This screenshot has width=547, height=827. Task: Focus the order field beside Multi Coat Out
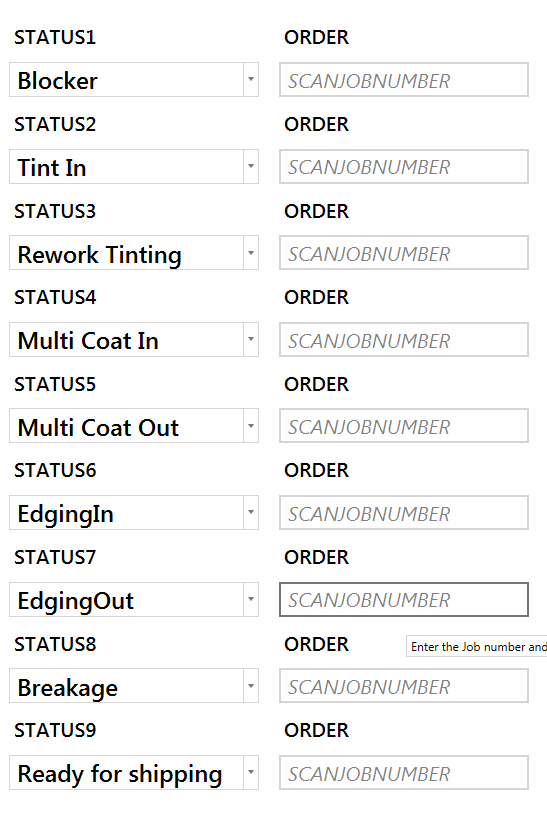pos(404,426)
